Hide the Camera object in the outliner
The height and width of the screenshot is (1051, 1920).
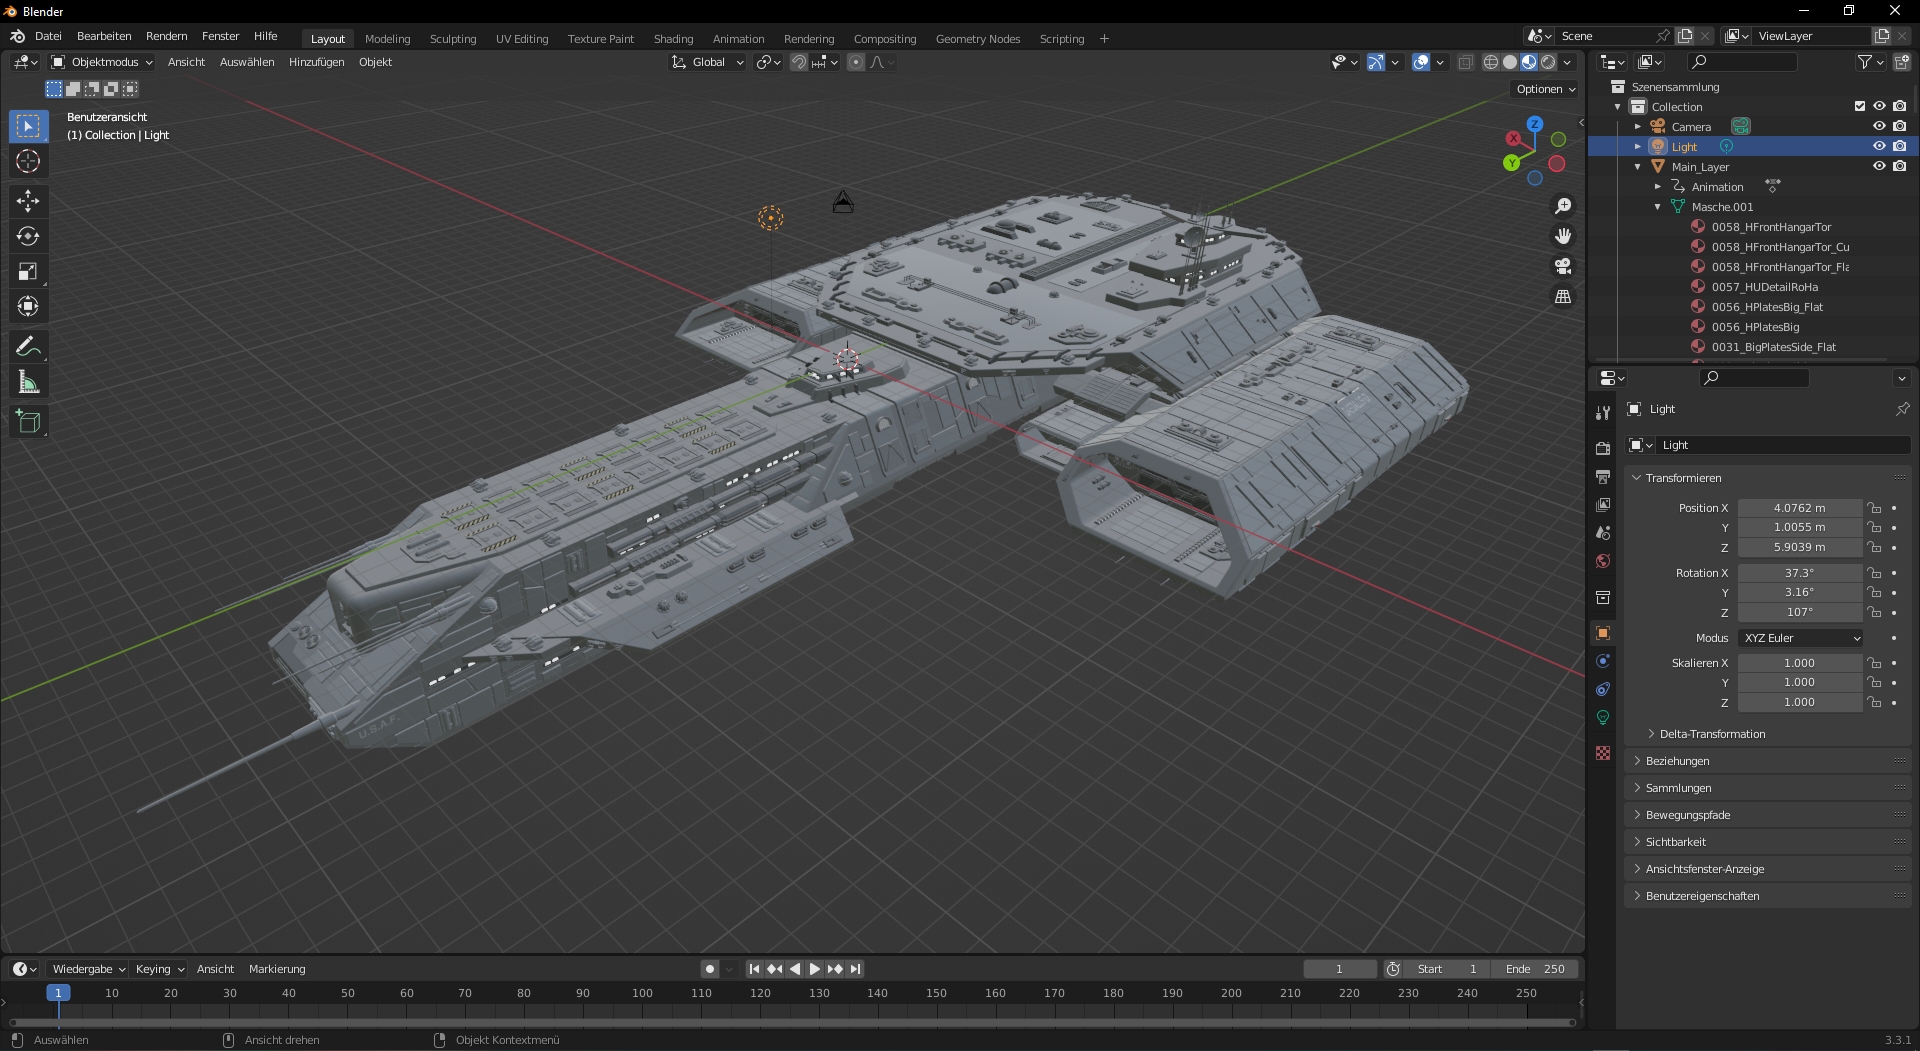point(1879,126)
